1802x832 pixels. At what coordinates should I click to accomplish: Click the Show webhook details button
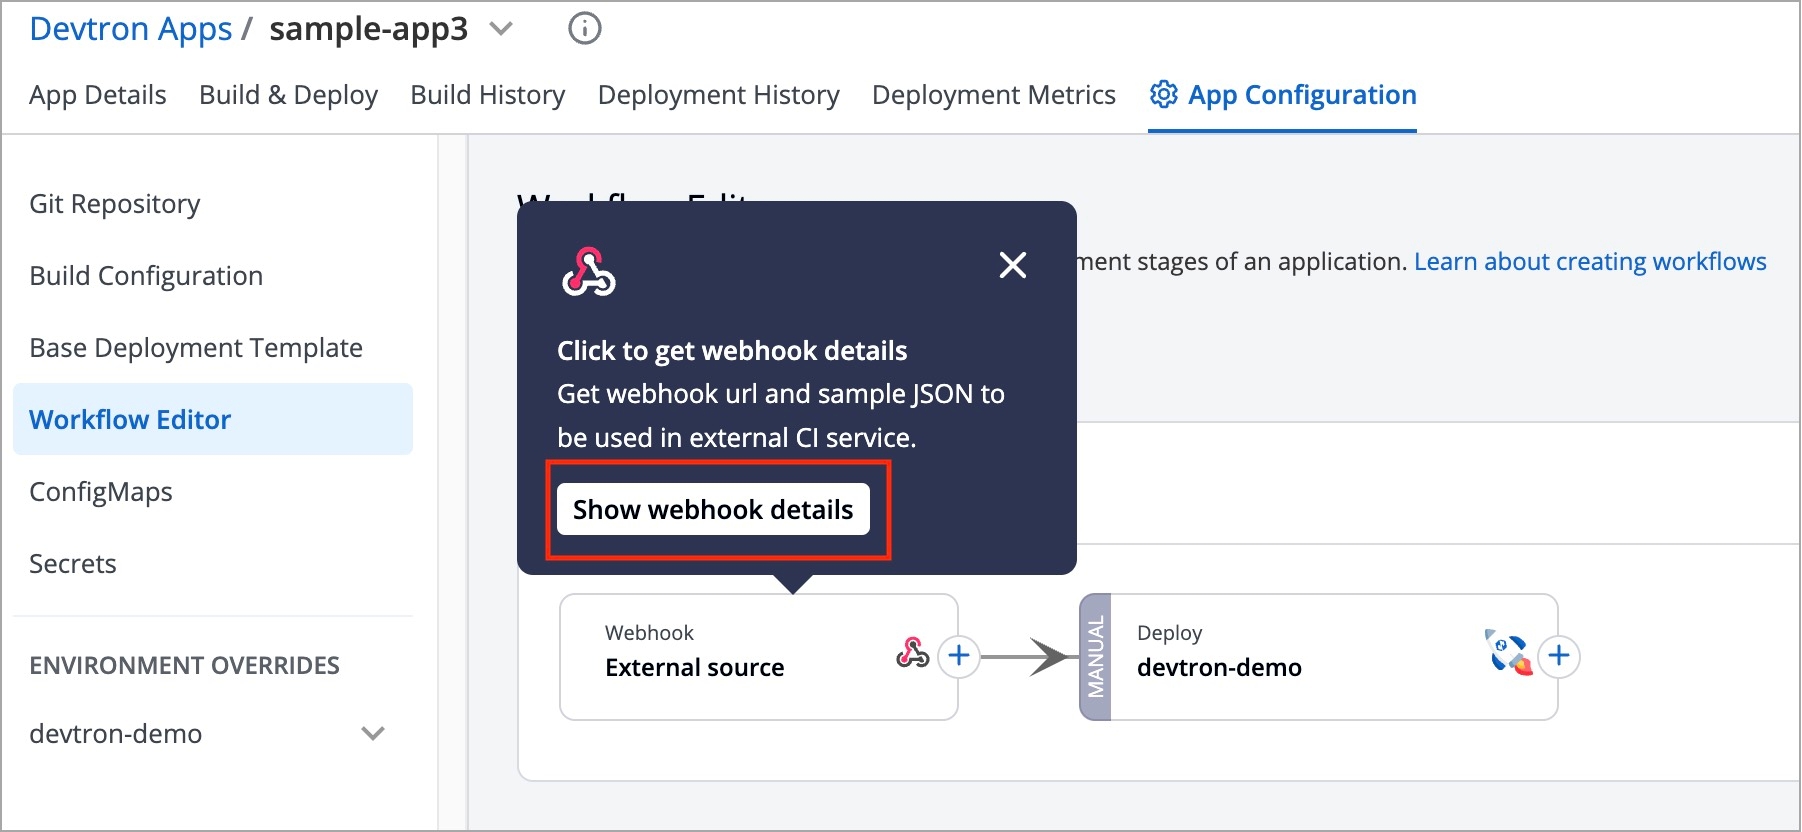713,510
